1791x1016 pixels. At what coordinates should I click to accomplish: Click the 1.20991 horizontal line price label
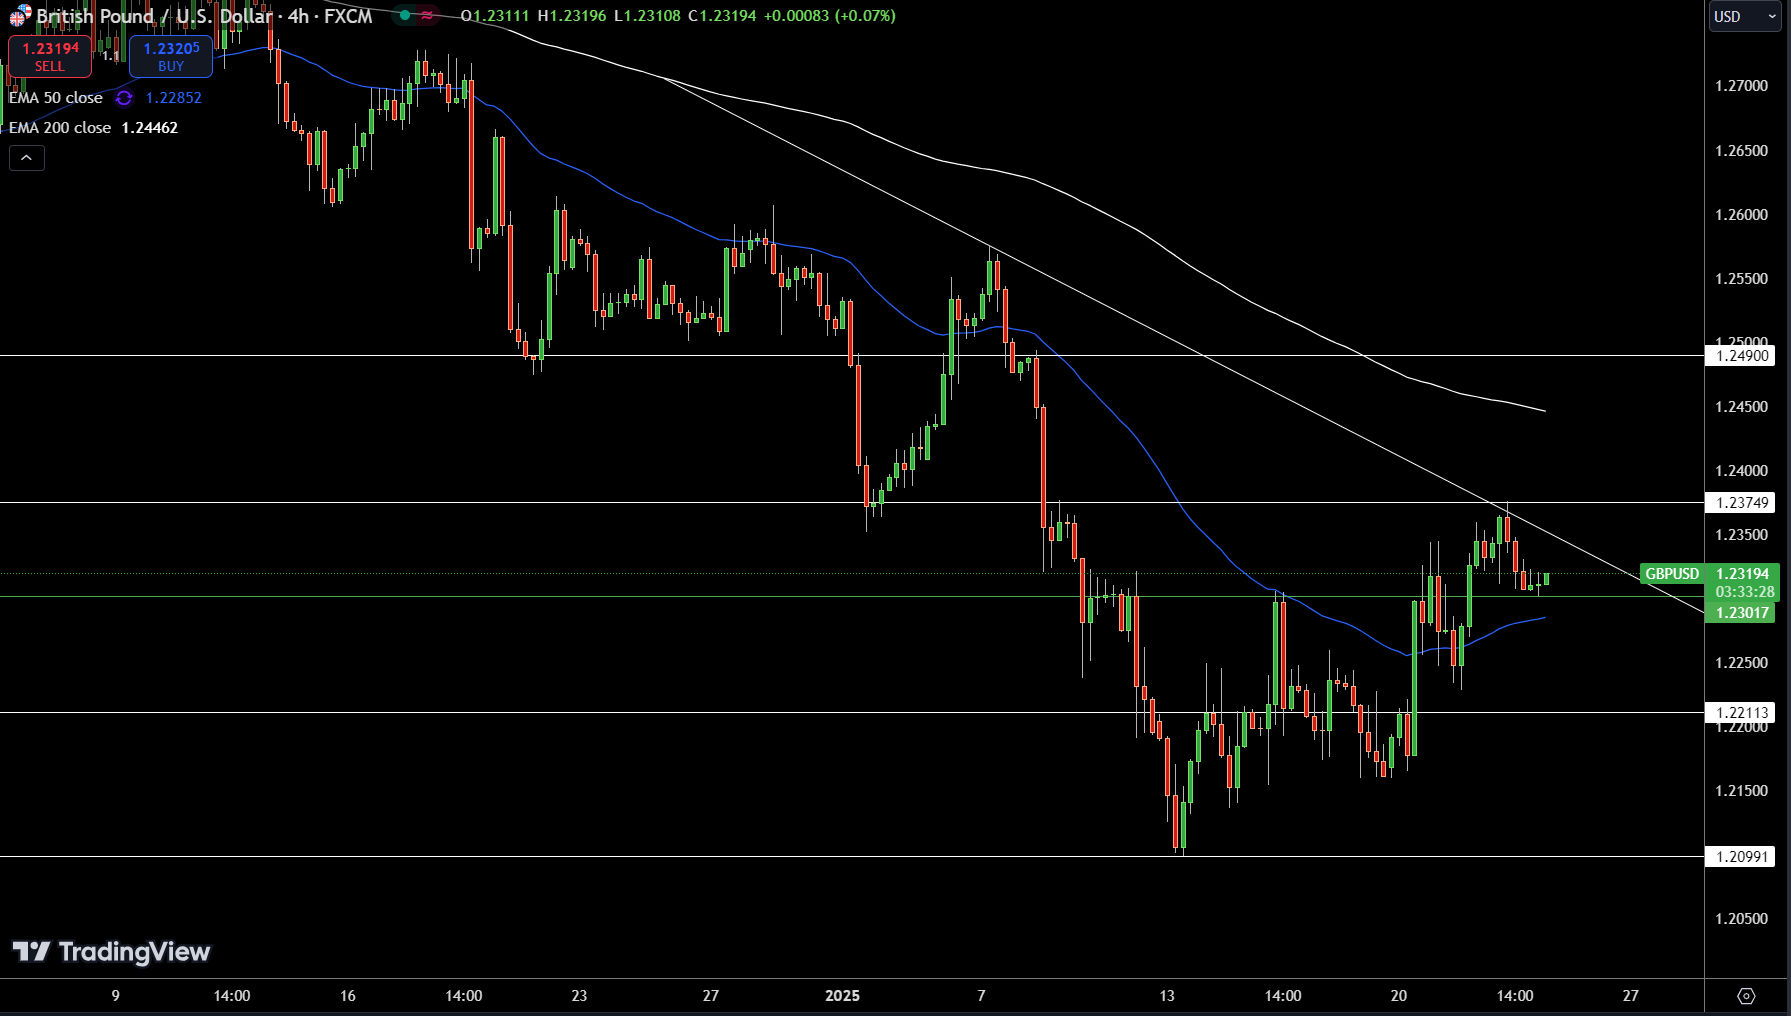coord(1741,857)
